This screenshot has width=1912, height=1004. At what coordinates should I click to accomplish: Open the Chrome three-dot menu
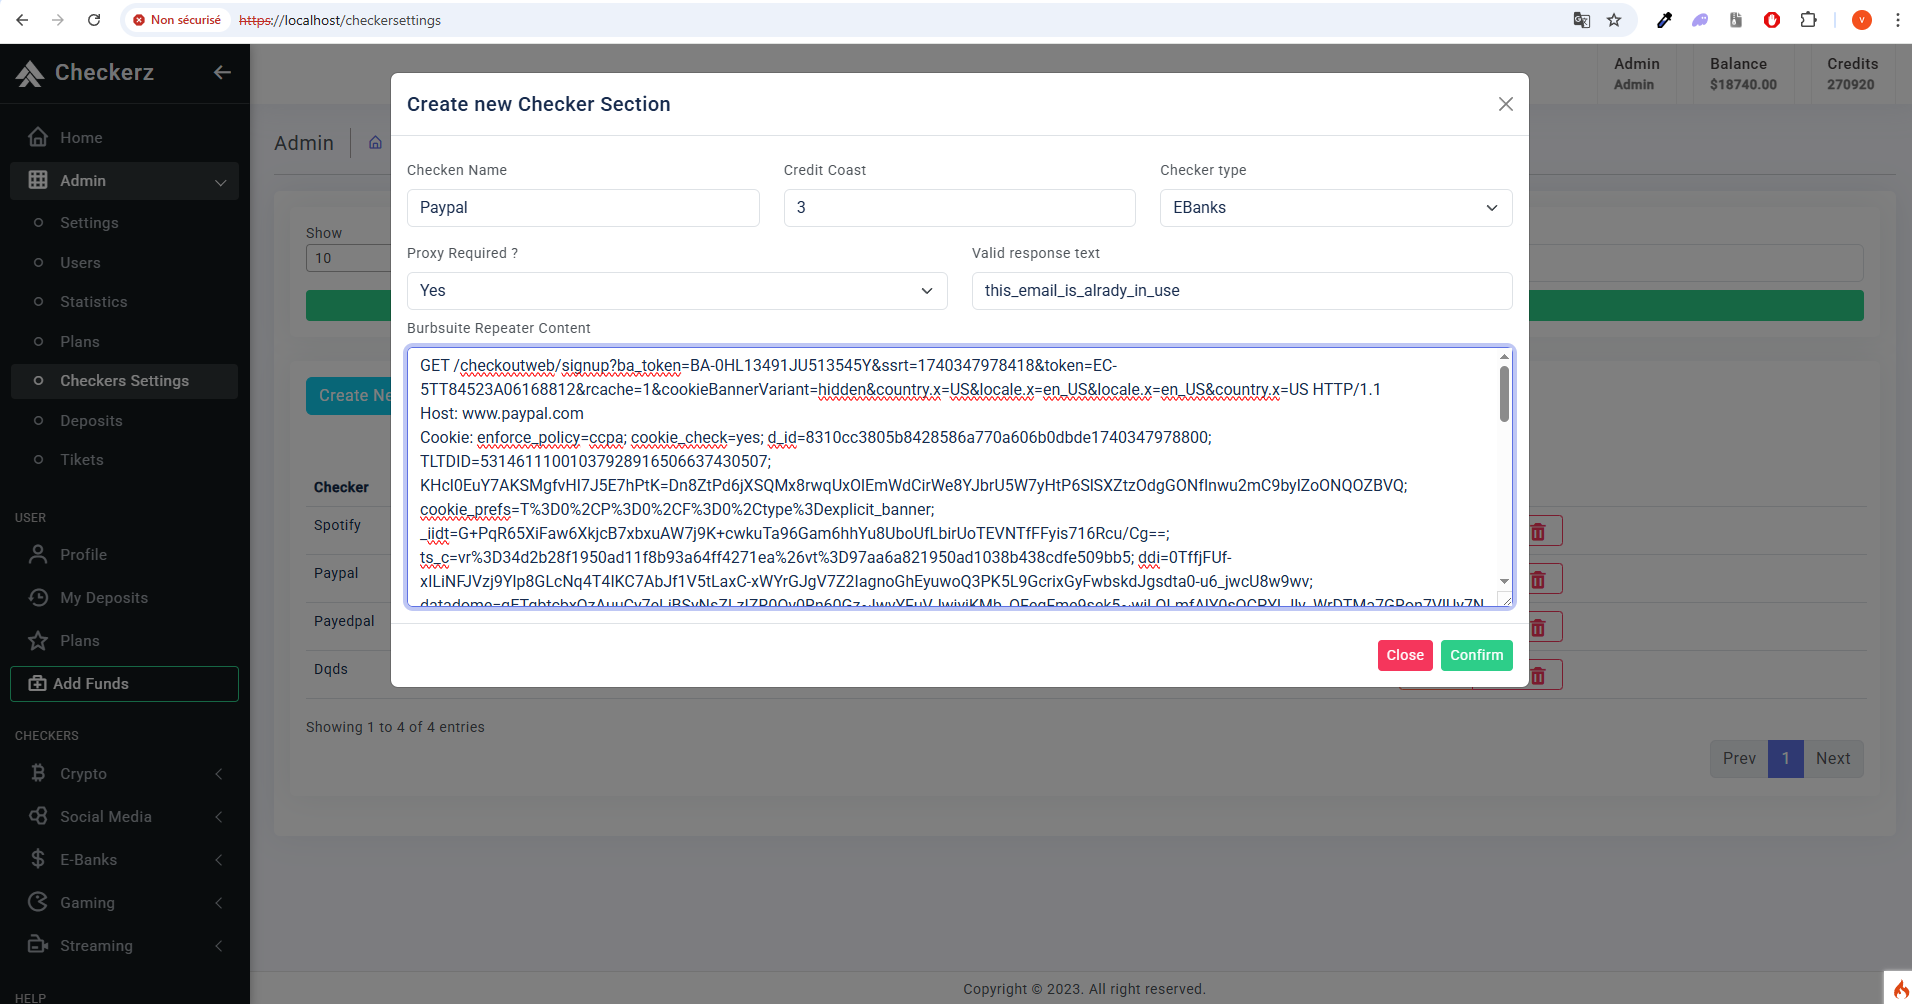(x=1897, y=20)
